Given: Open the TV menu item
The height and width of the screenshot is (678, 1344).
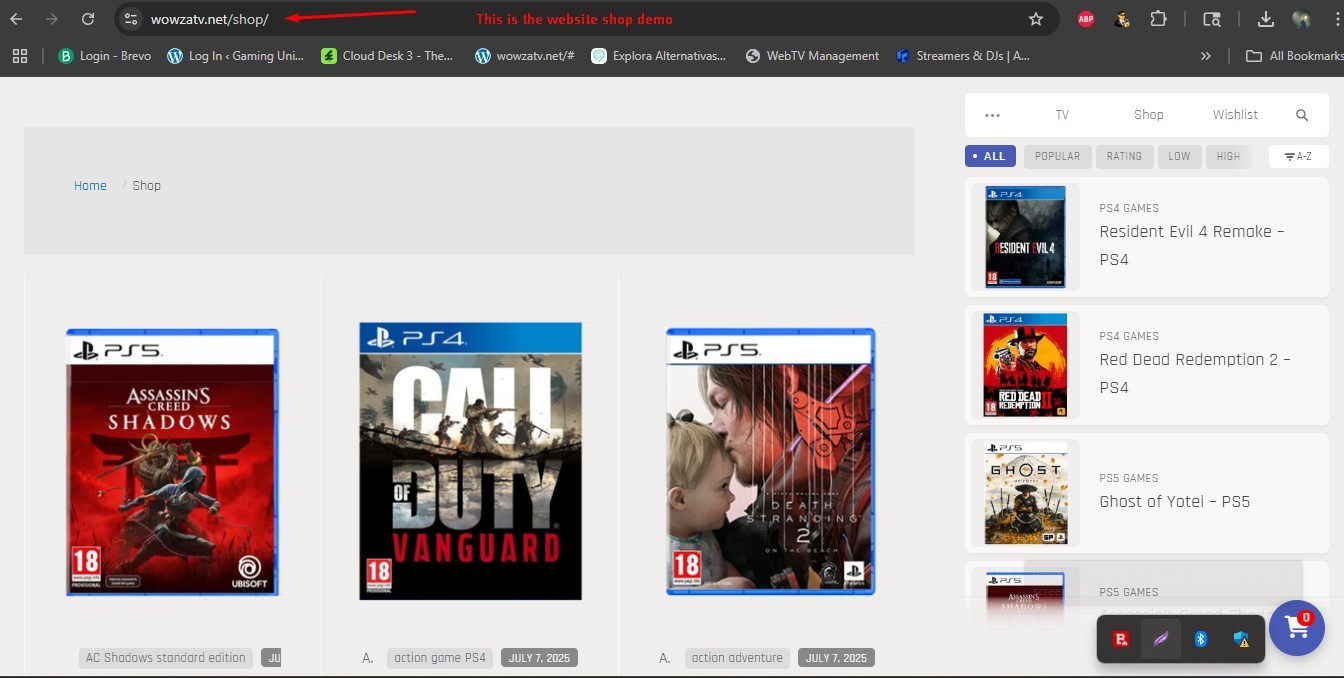Looking at the screenshot, I should coord(1062,115).
